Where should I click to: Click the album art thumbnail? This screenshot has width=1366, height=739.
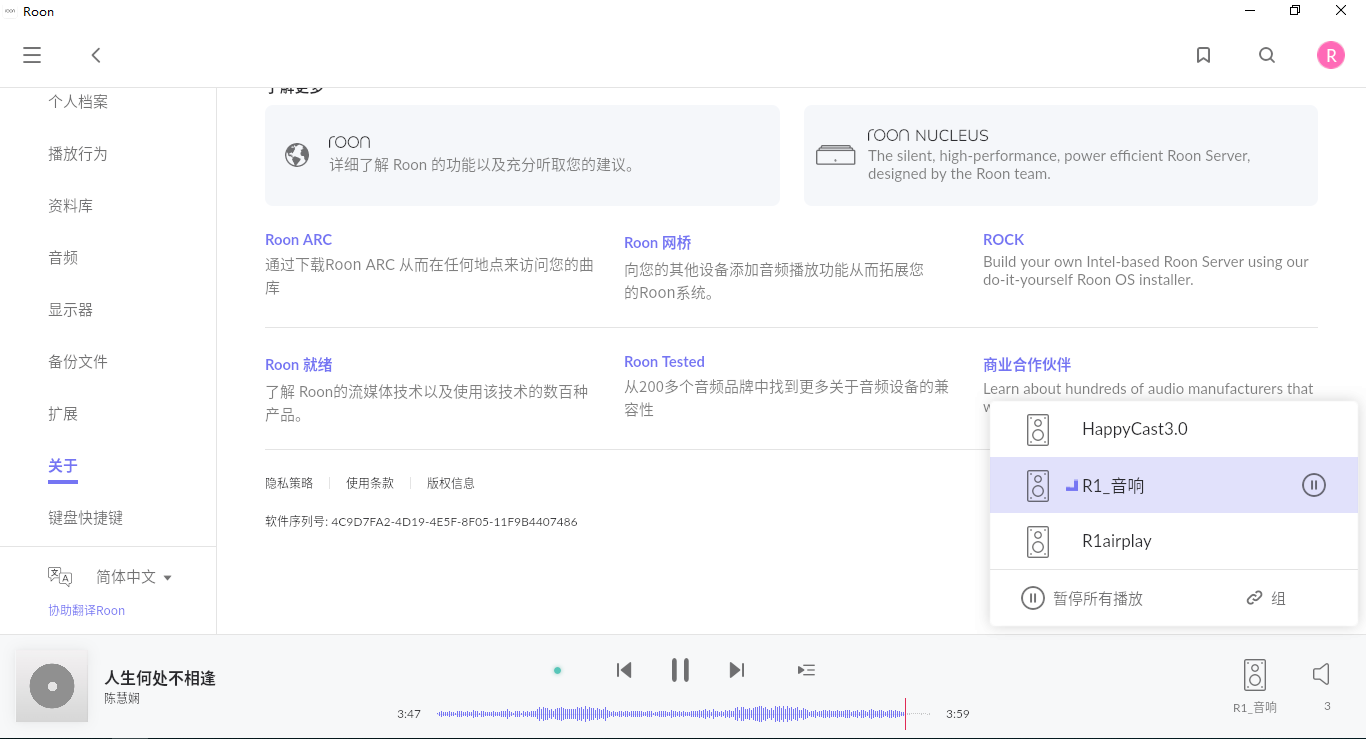click(x=52, y=686)
